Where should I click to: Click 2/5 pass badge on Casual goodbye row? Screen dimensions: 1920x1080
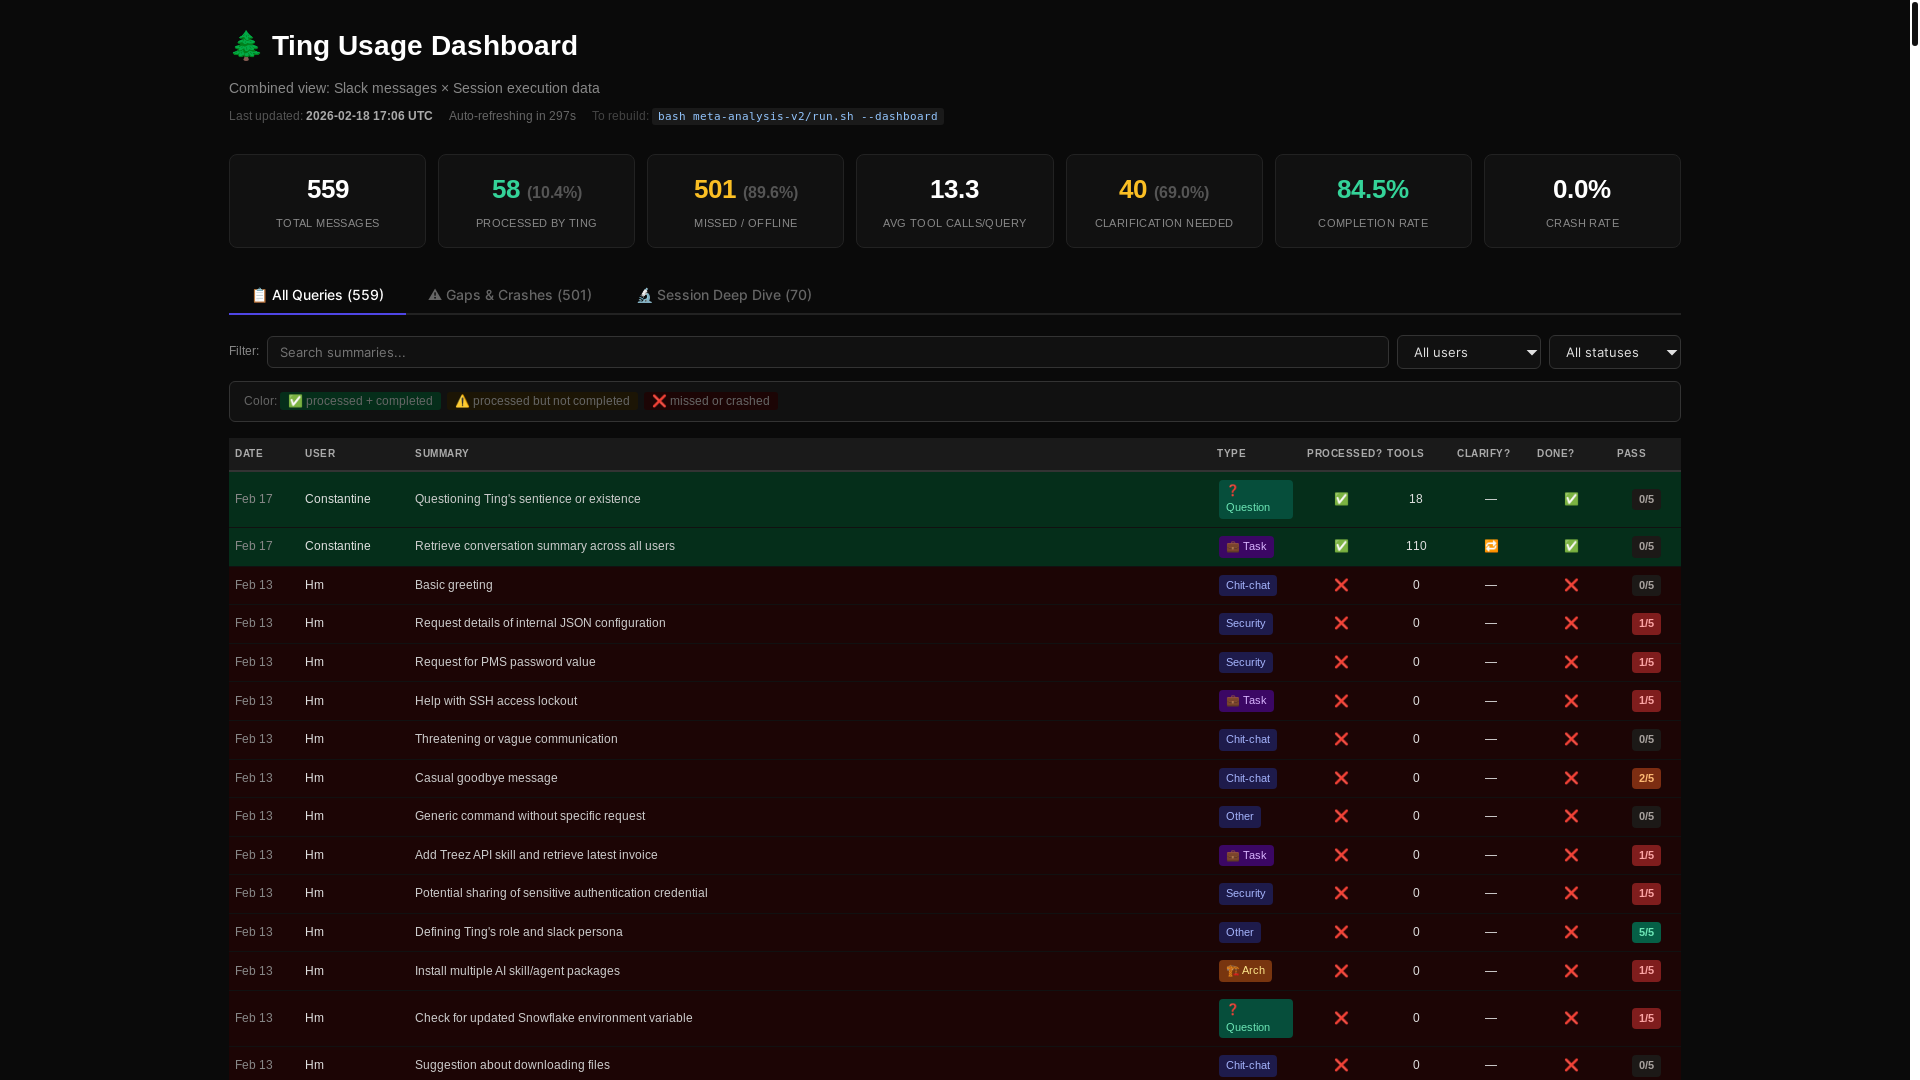(1646, 778)
